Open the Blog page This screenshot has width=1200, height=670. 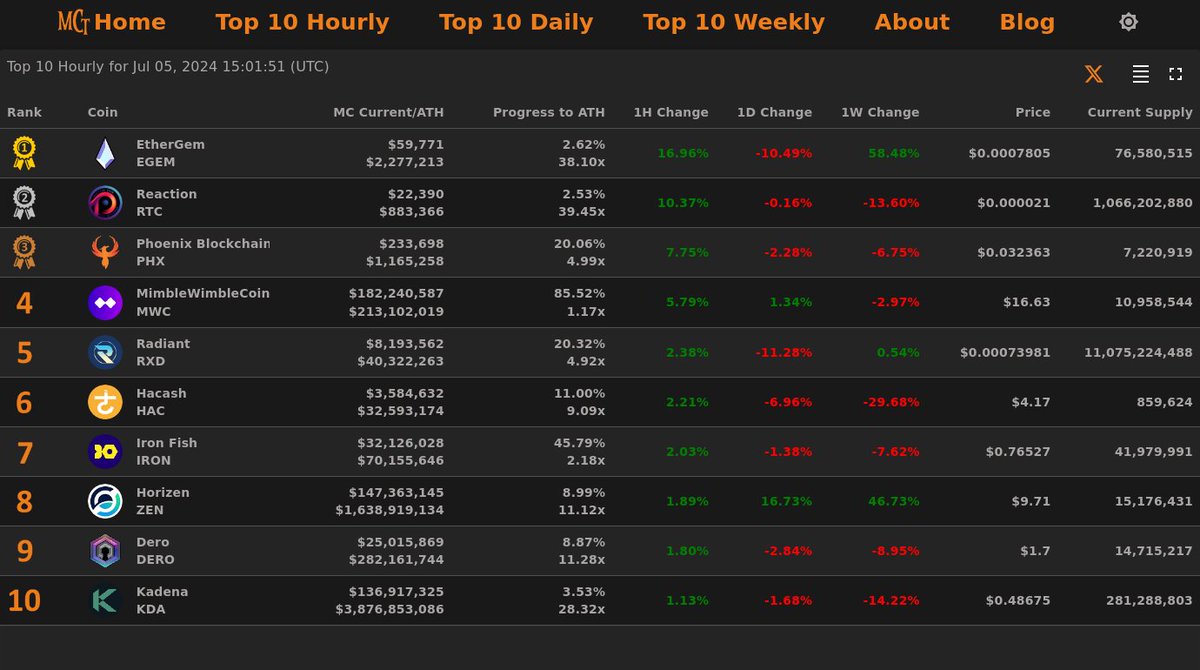tap(1027, 22)
